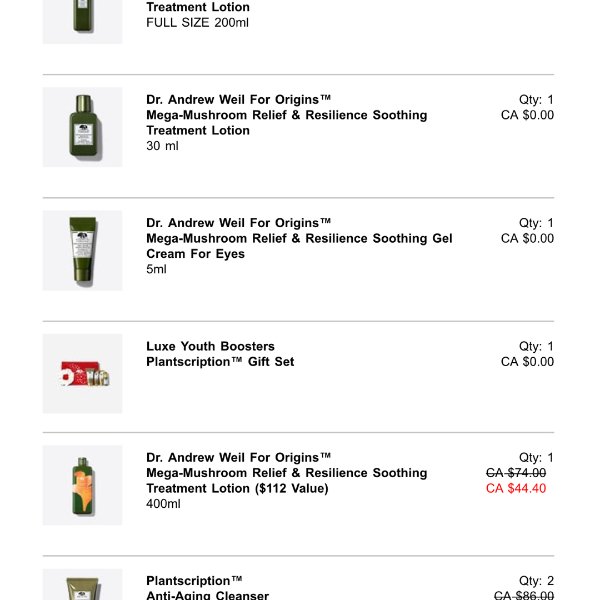Viewport: 600px width, 600px height.
Task: Open the 400ml Treatment Lotion bottle thumbnail
Action: [x=82, y=485]
